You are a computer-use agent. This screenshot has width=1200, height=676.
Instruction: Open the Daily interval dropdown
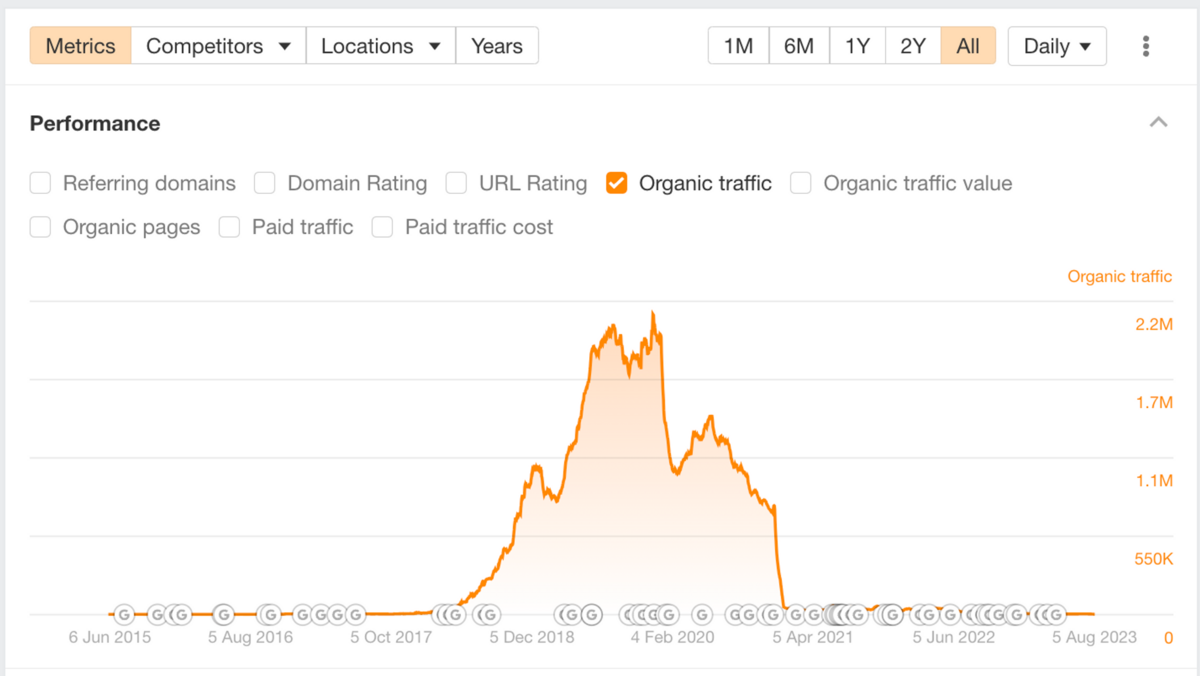pyautogui.click(x=1057, y=46)
